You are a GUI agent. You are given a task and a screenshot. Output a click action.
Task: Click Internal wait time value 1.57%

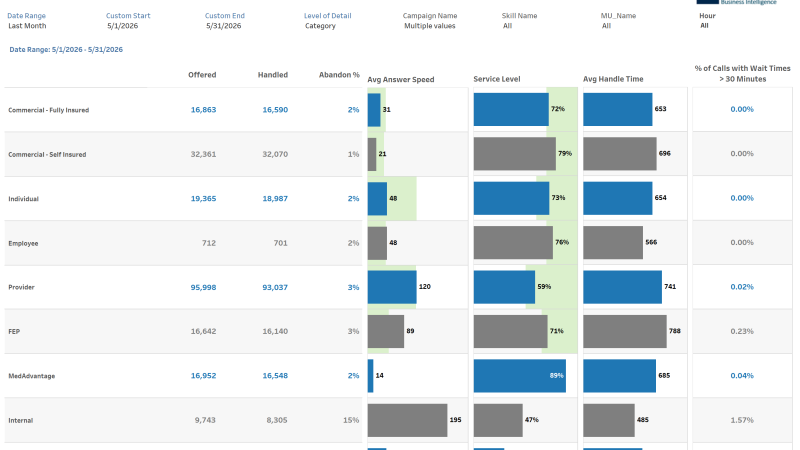tap(742, 420)
